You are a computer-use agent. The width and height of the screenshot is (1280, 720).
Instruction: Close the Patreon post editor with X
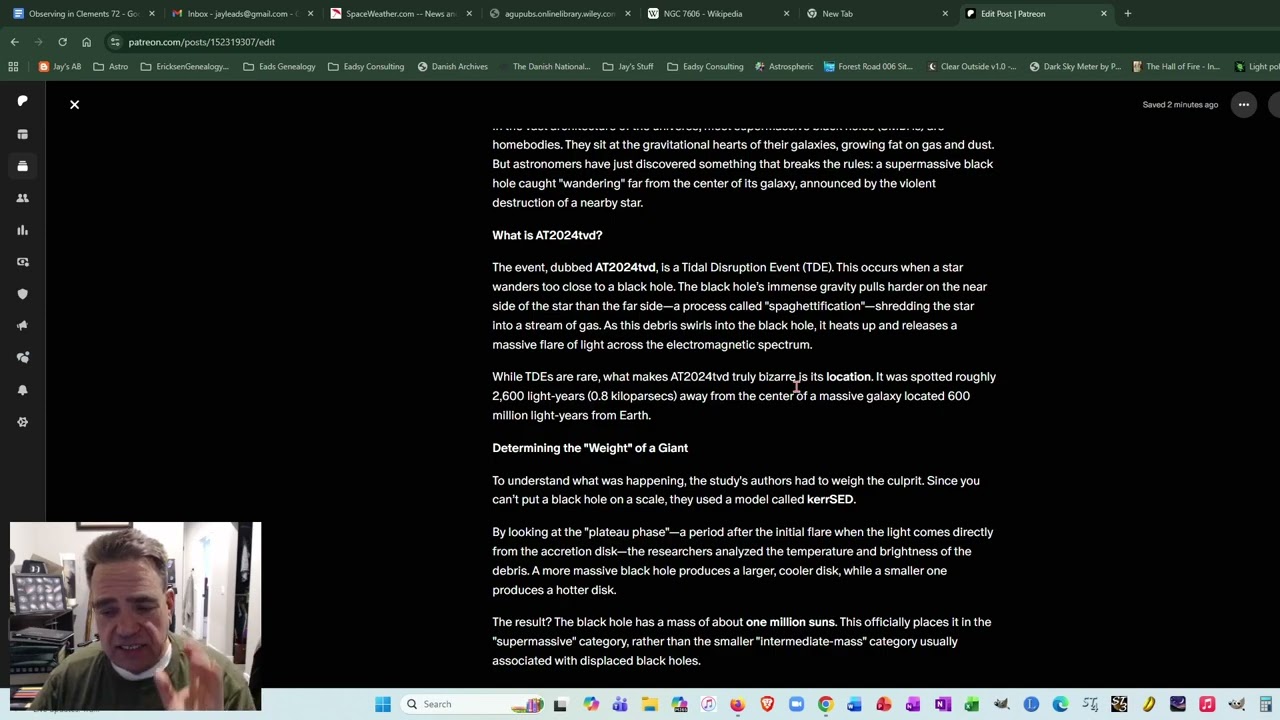(x=74, y=104)
